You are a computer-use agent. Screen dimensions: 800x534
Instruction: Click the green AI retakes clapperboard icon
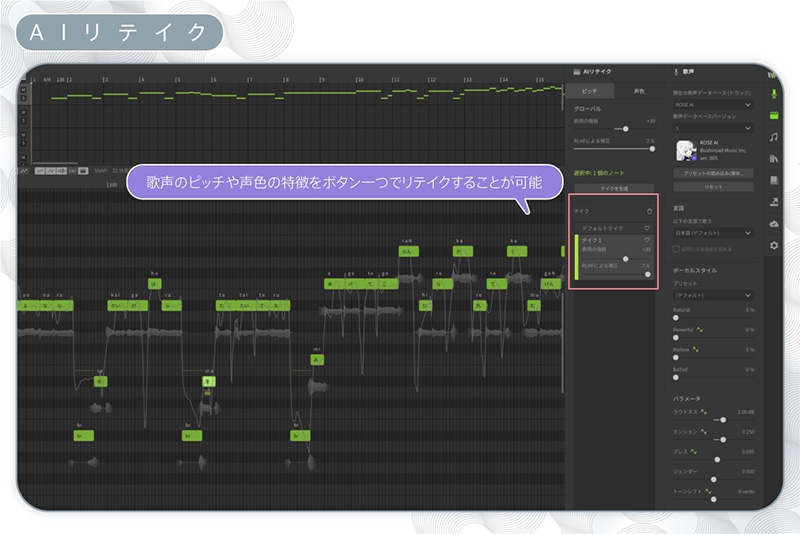point(773,114)
